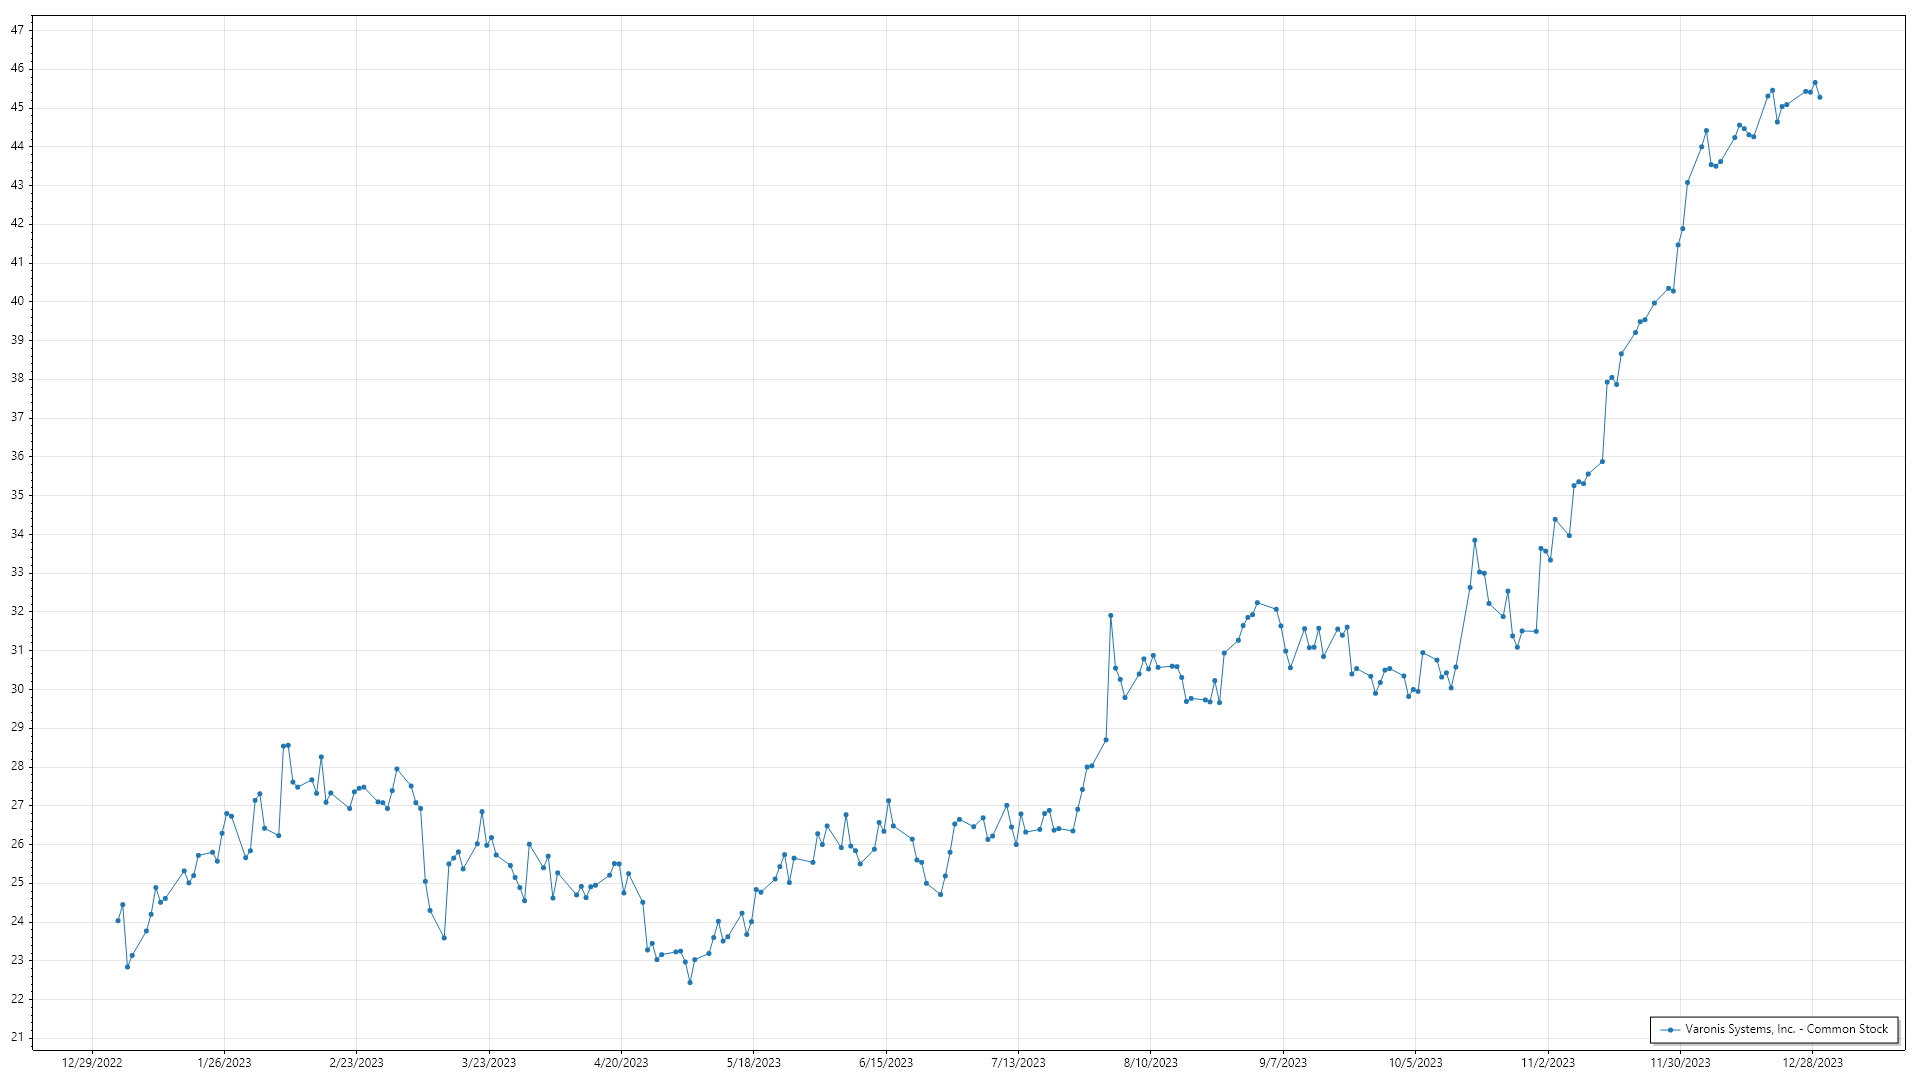Click the first data point of series
This screenshot has height=1080, width=1920.
click(118, 921)
